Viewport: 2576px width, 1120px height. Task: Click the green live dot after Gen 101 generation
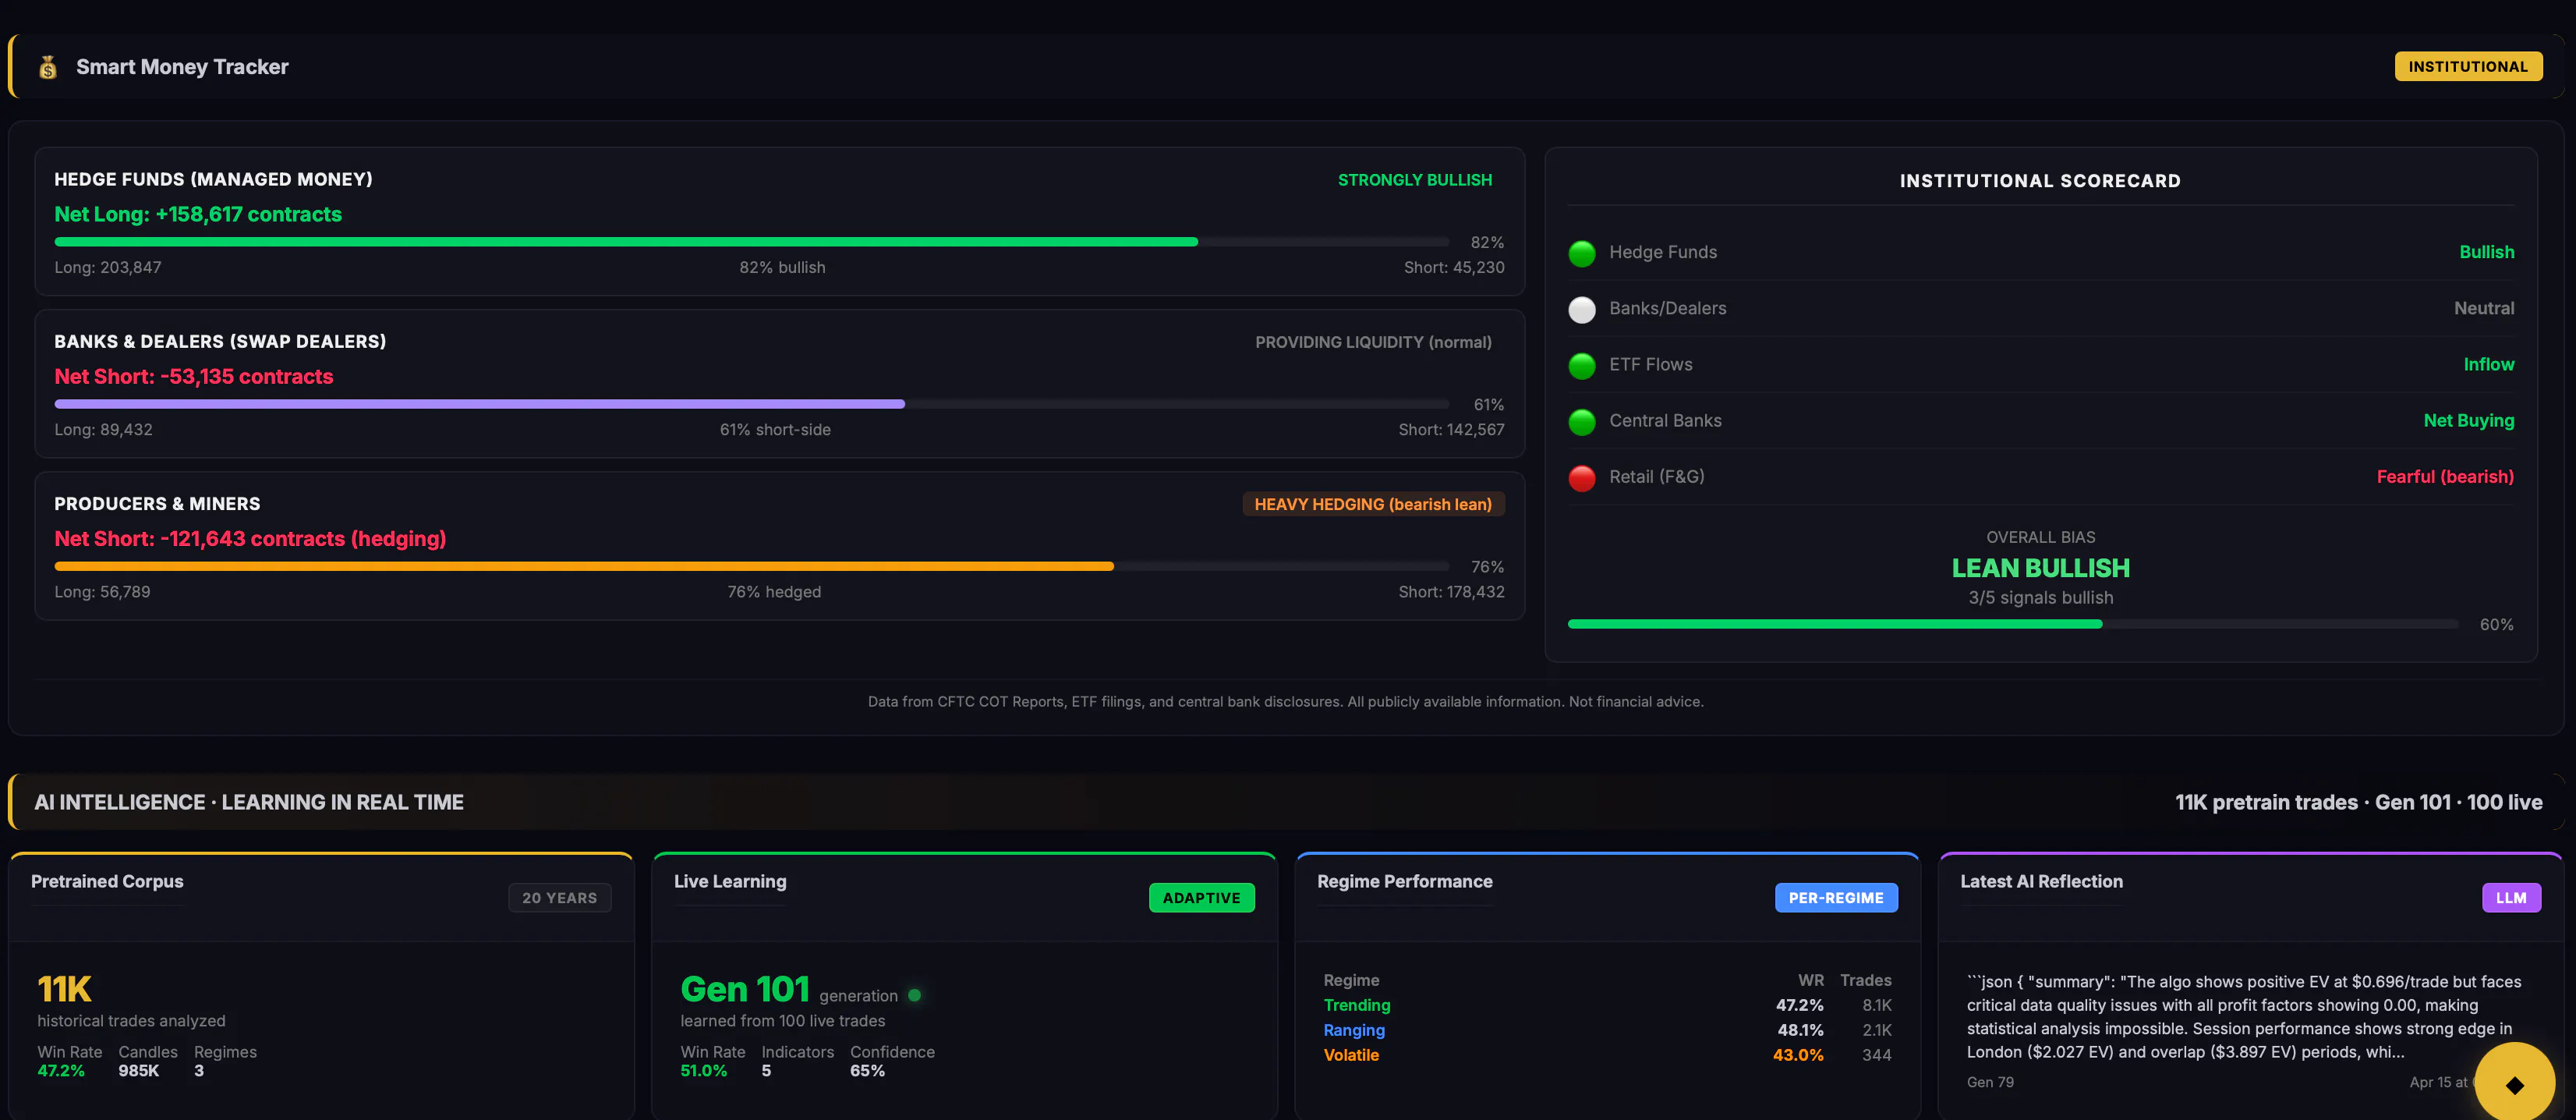point(914,995)
